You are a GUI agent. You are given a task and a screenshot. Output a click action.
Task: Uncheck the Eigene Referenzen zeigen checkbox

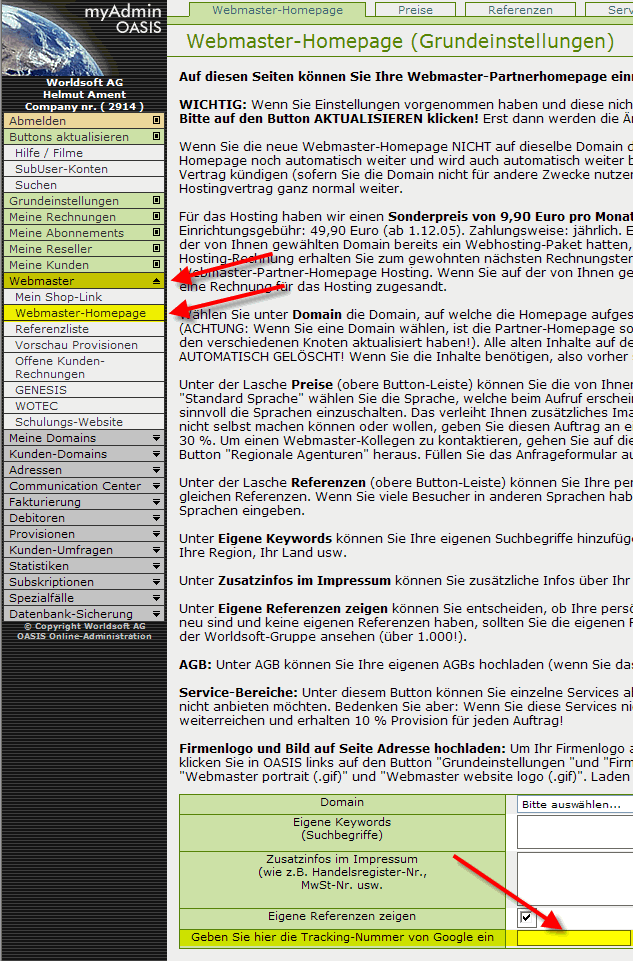(526, 918)
